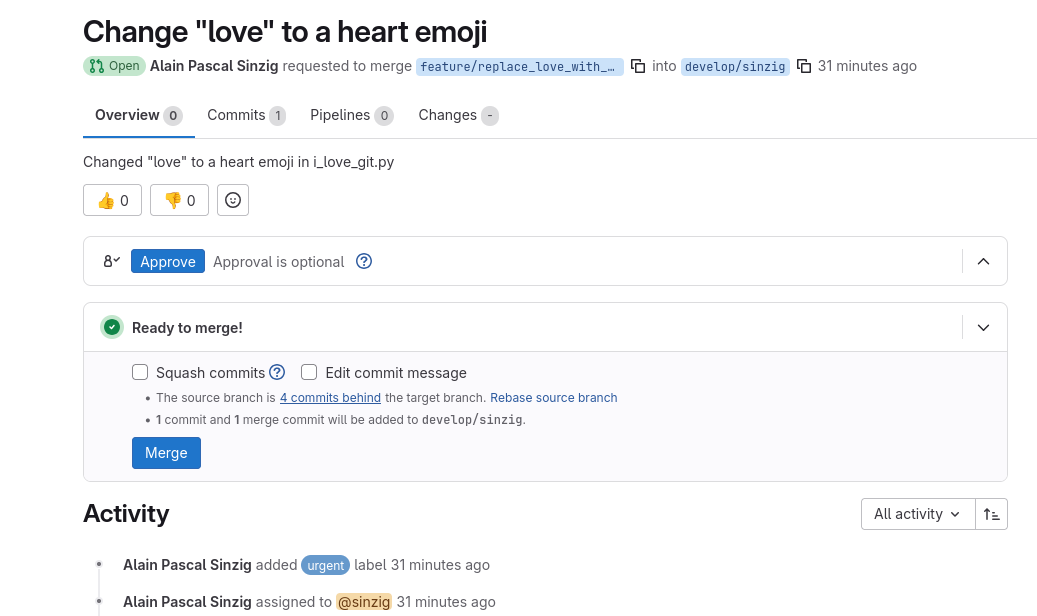
Task: Click the Approve button
Action: click(x=168, y=261)
